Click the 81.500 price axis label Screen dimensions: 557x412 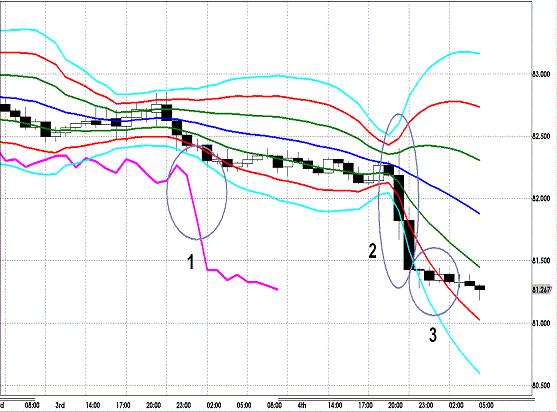pos(541,261)
